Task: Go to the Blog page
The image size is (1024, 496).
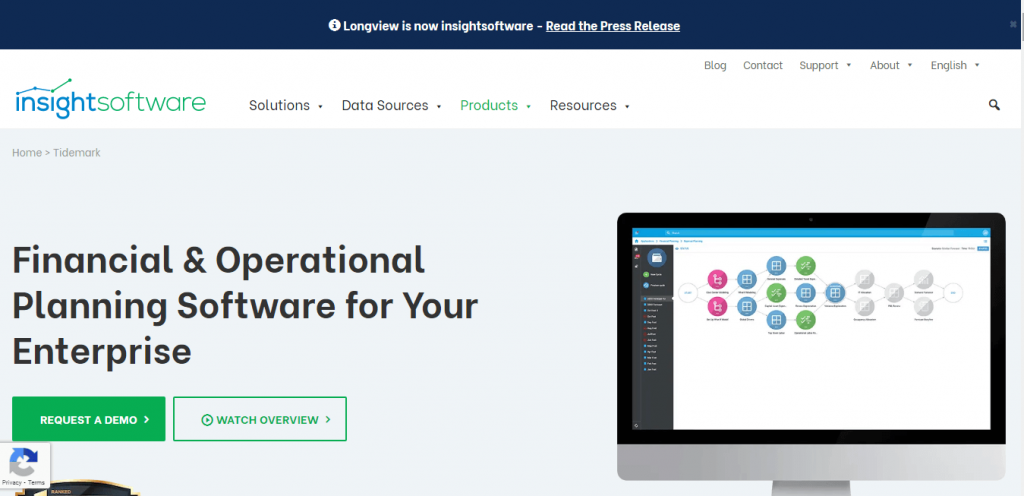Action: 715,65
